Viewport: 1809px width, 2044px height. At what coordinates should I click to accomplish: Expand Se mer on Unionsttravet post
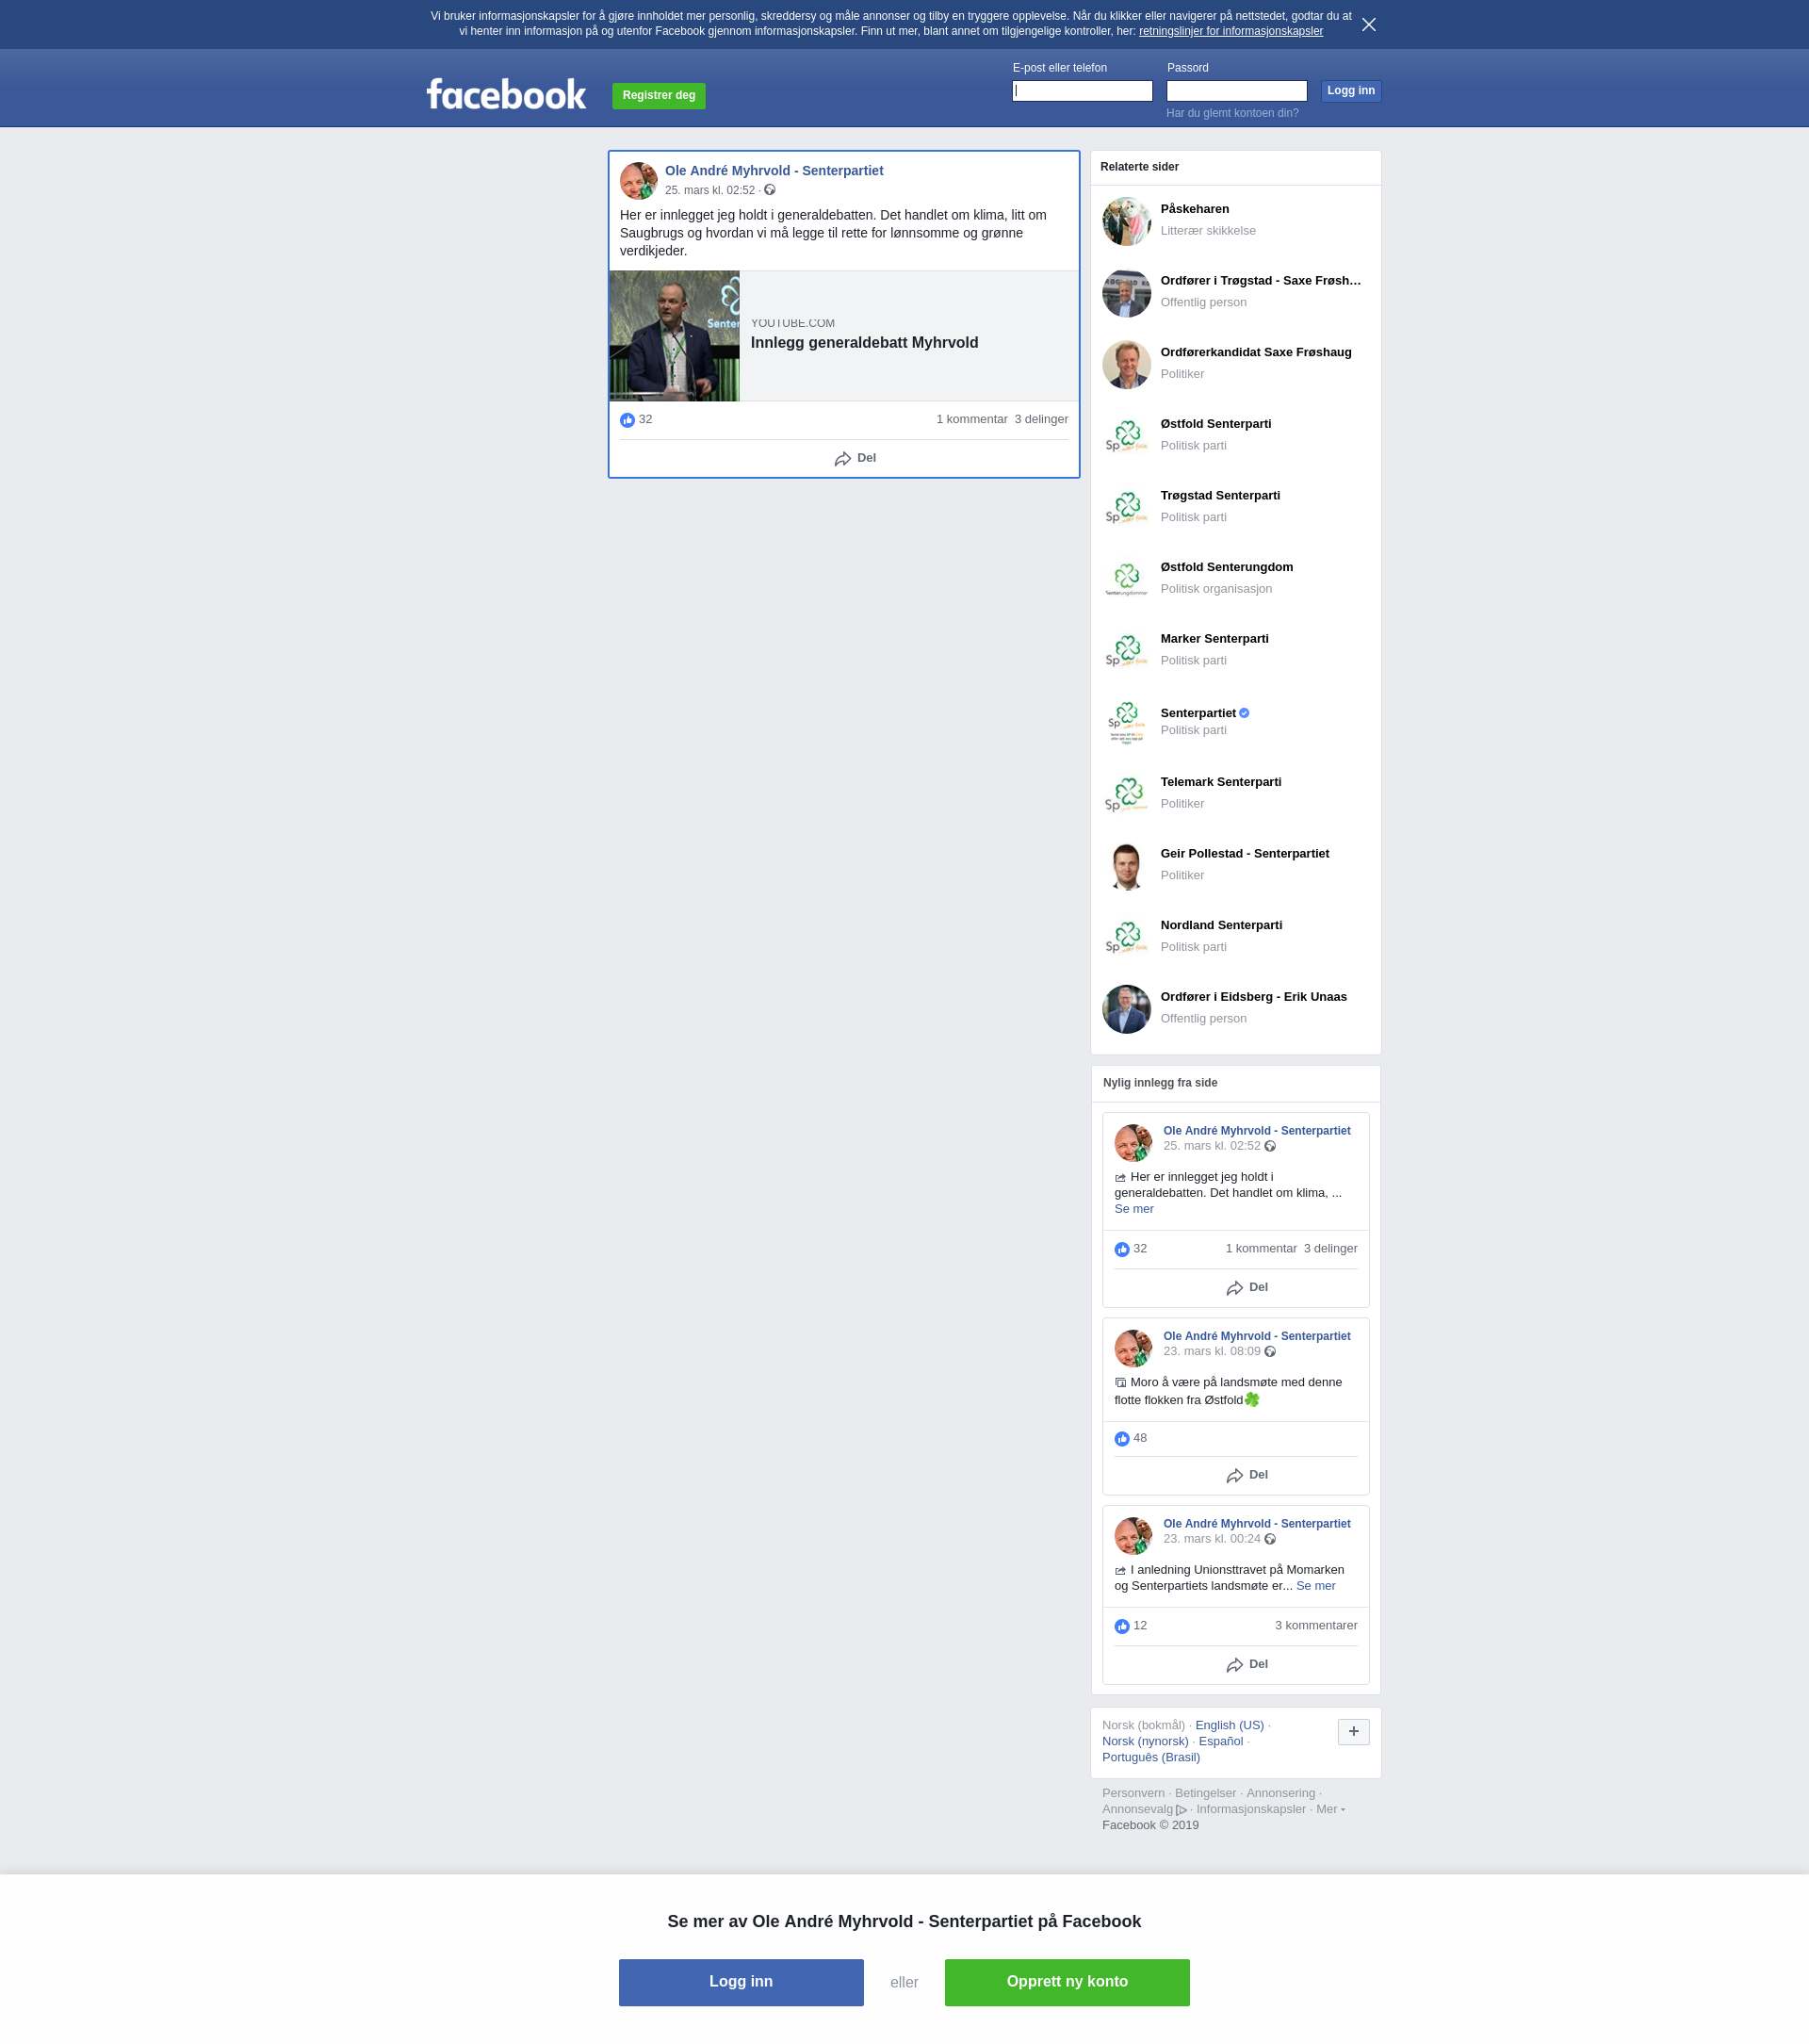coord(1315,1586)
